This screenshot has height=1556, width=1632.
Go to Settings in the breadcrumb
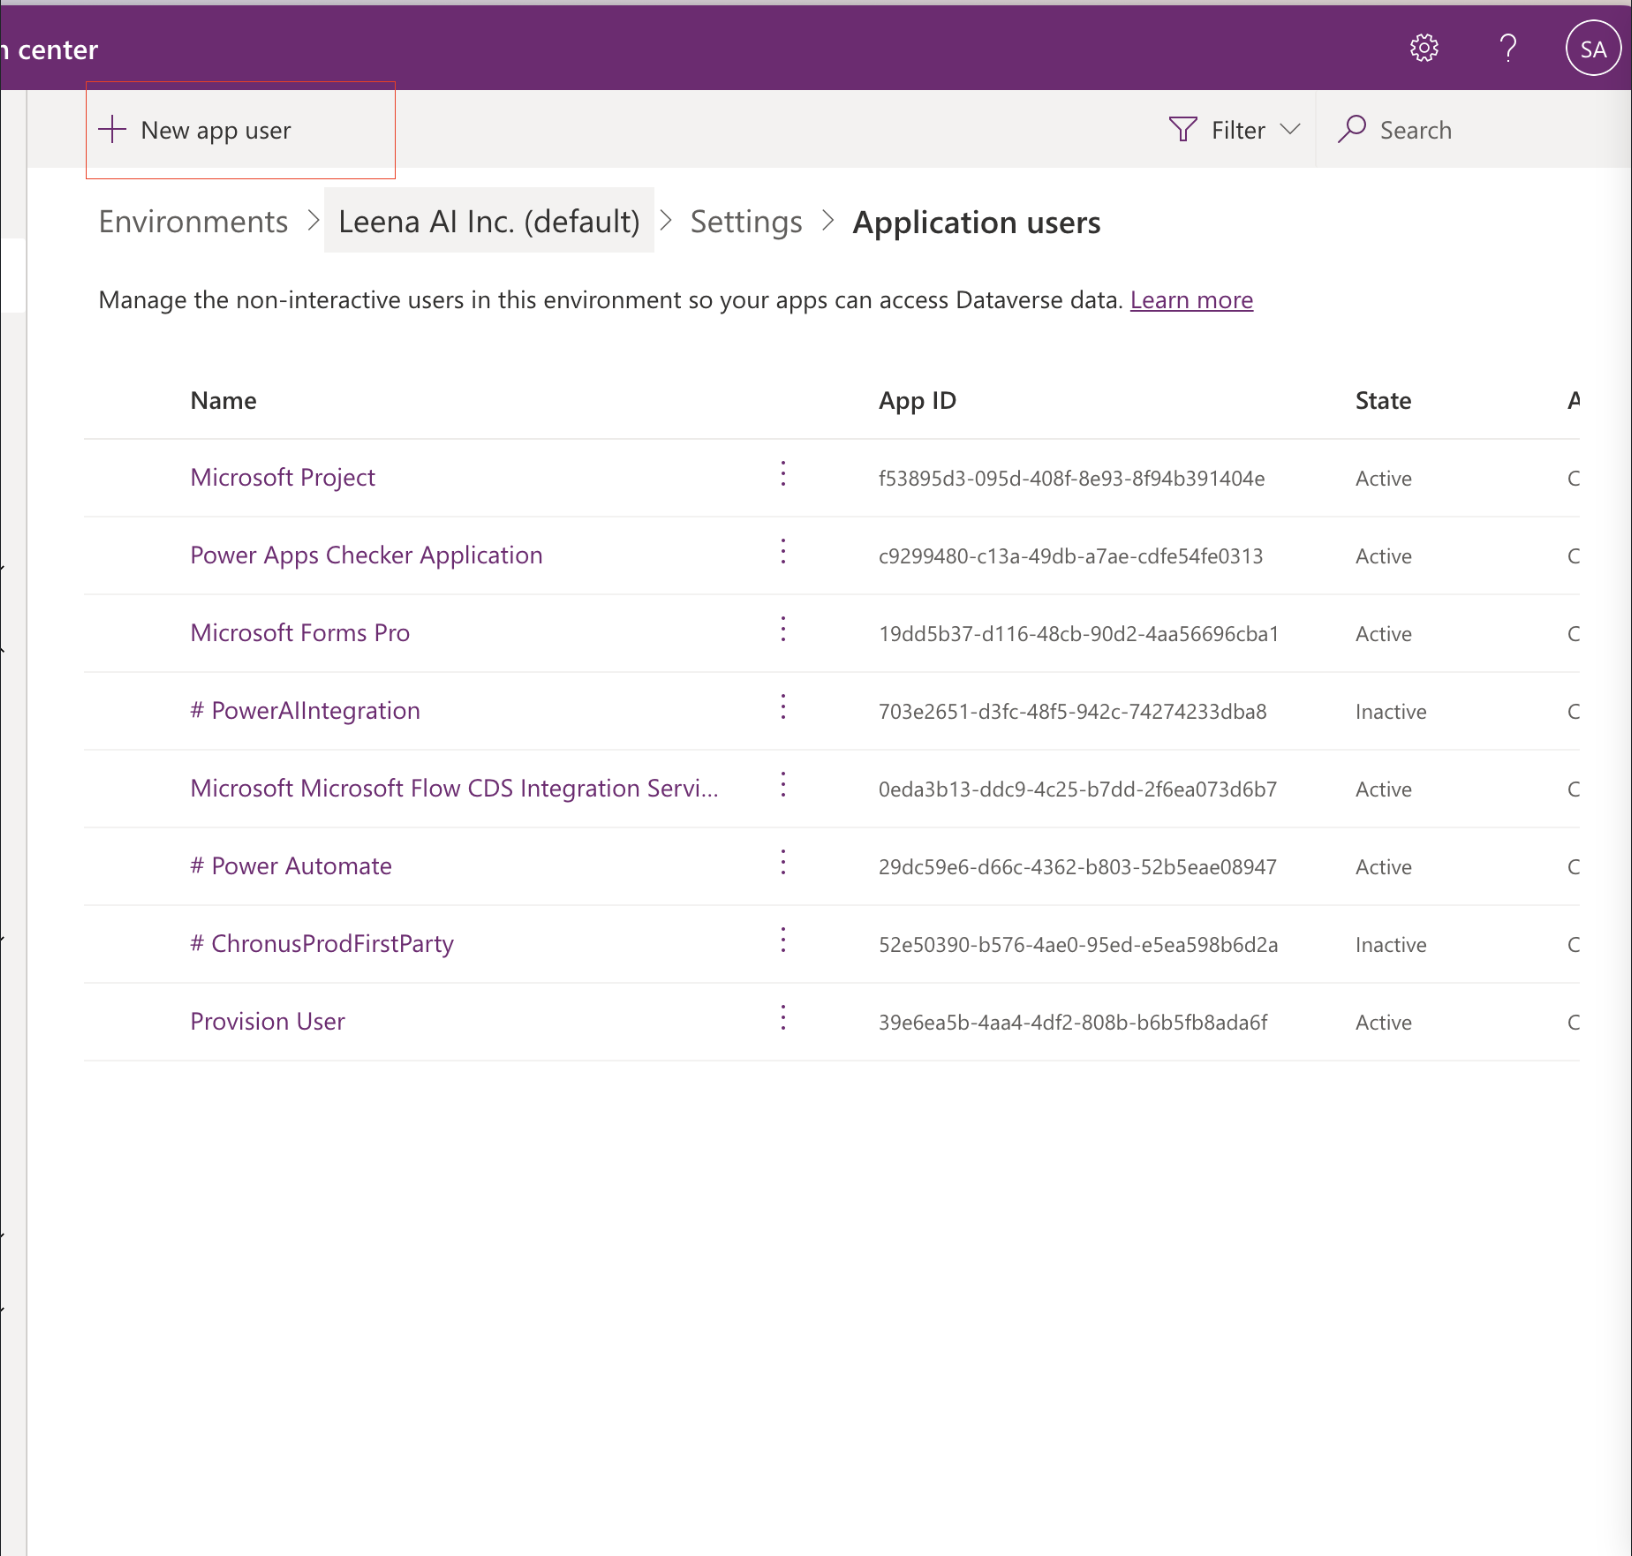pyautogui.click(x=746, y=222)
